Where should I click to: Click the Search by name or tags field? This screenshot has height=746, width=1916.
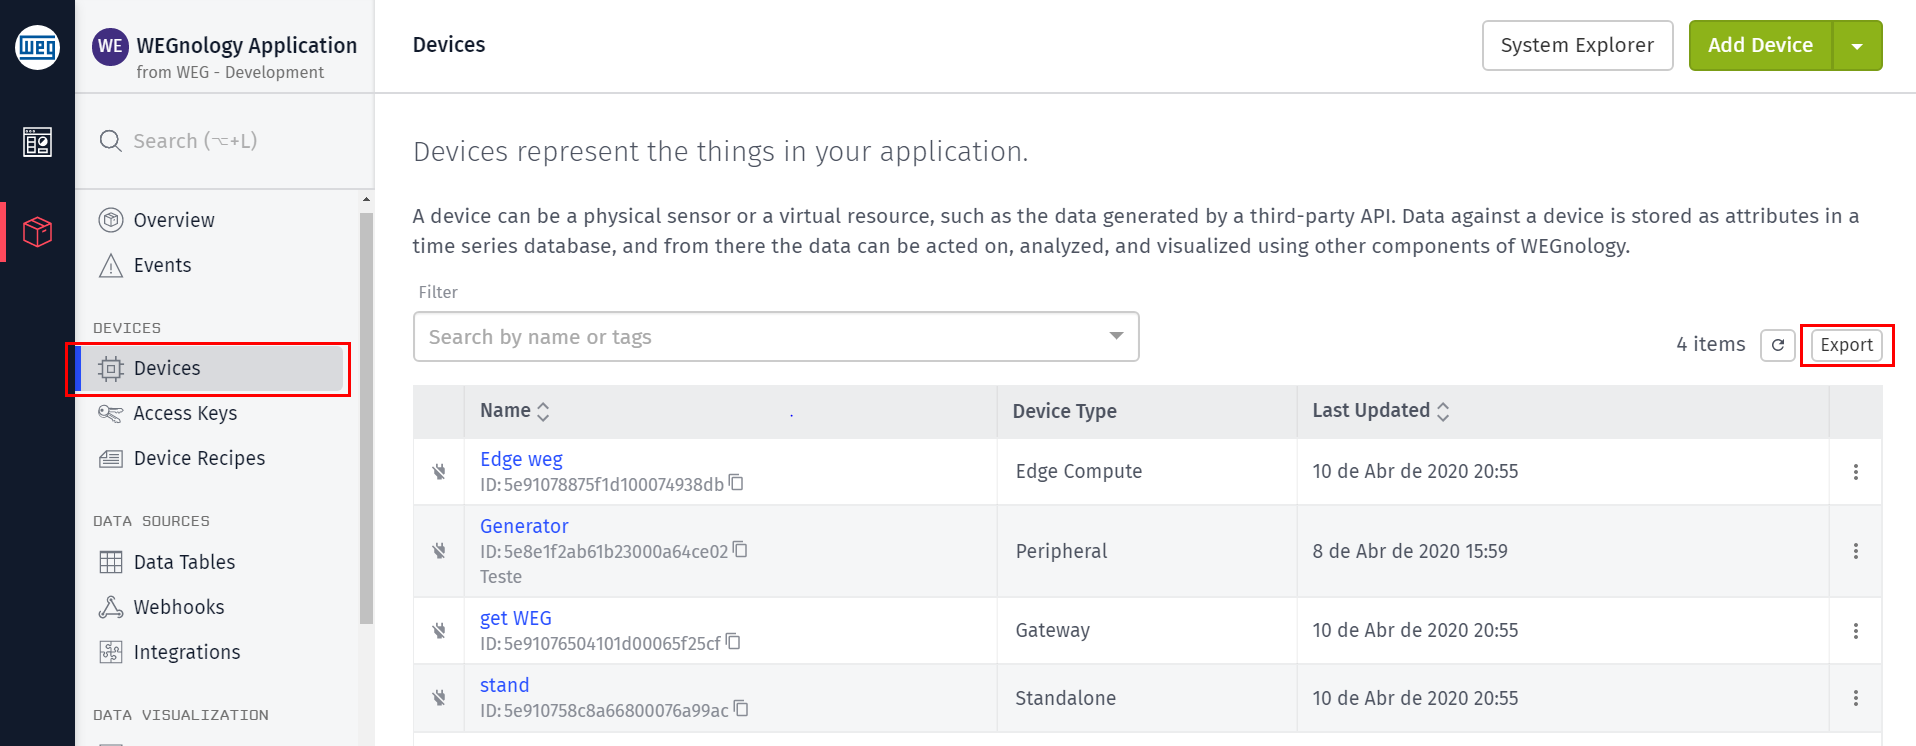776,337
